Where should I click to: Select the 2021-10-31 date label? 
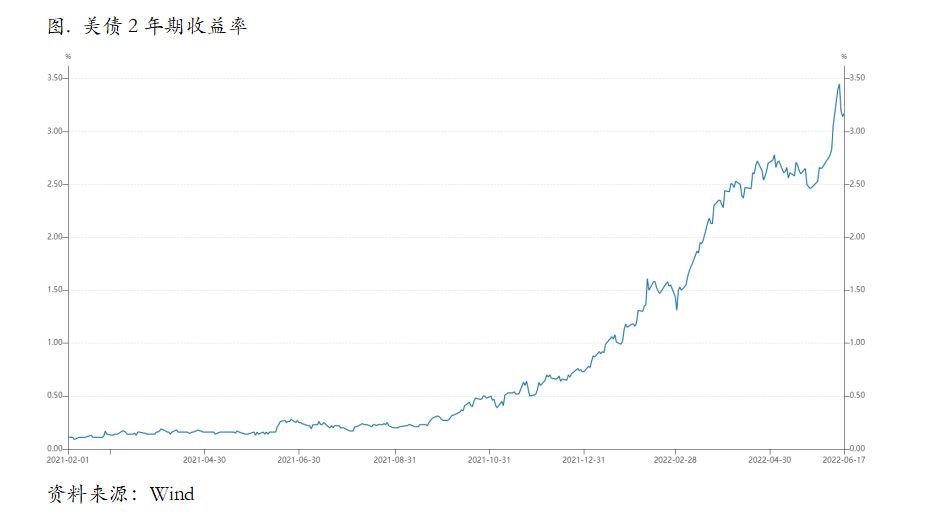point(490,460)
